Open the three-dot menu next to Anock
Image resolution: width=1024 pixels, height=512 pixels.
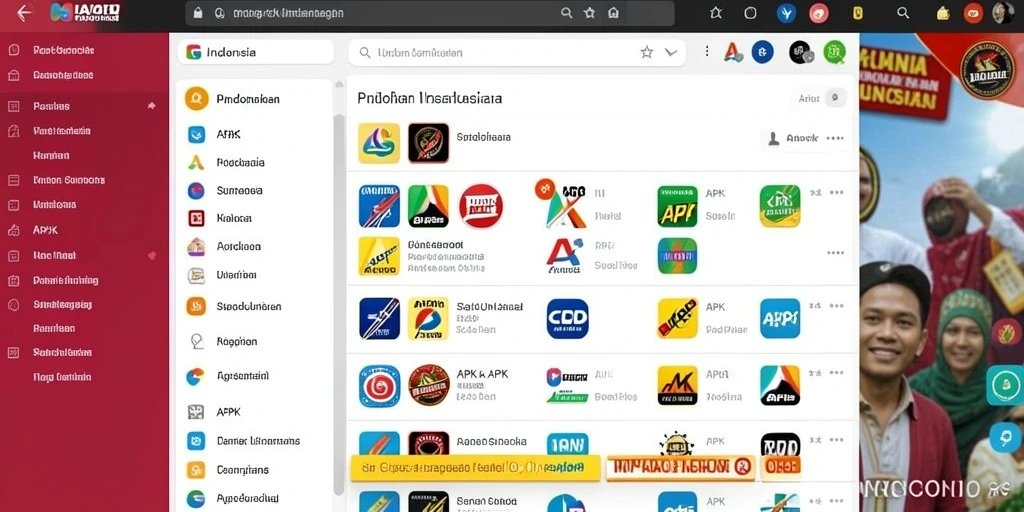point(835,138)
